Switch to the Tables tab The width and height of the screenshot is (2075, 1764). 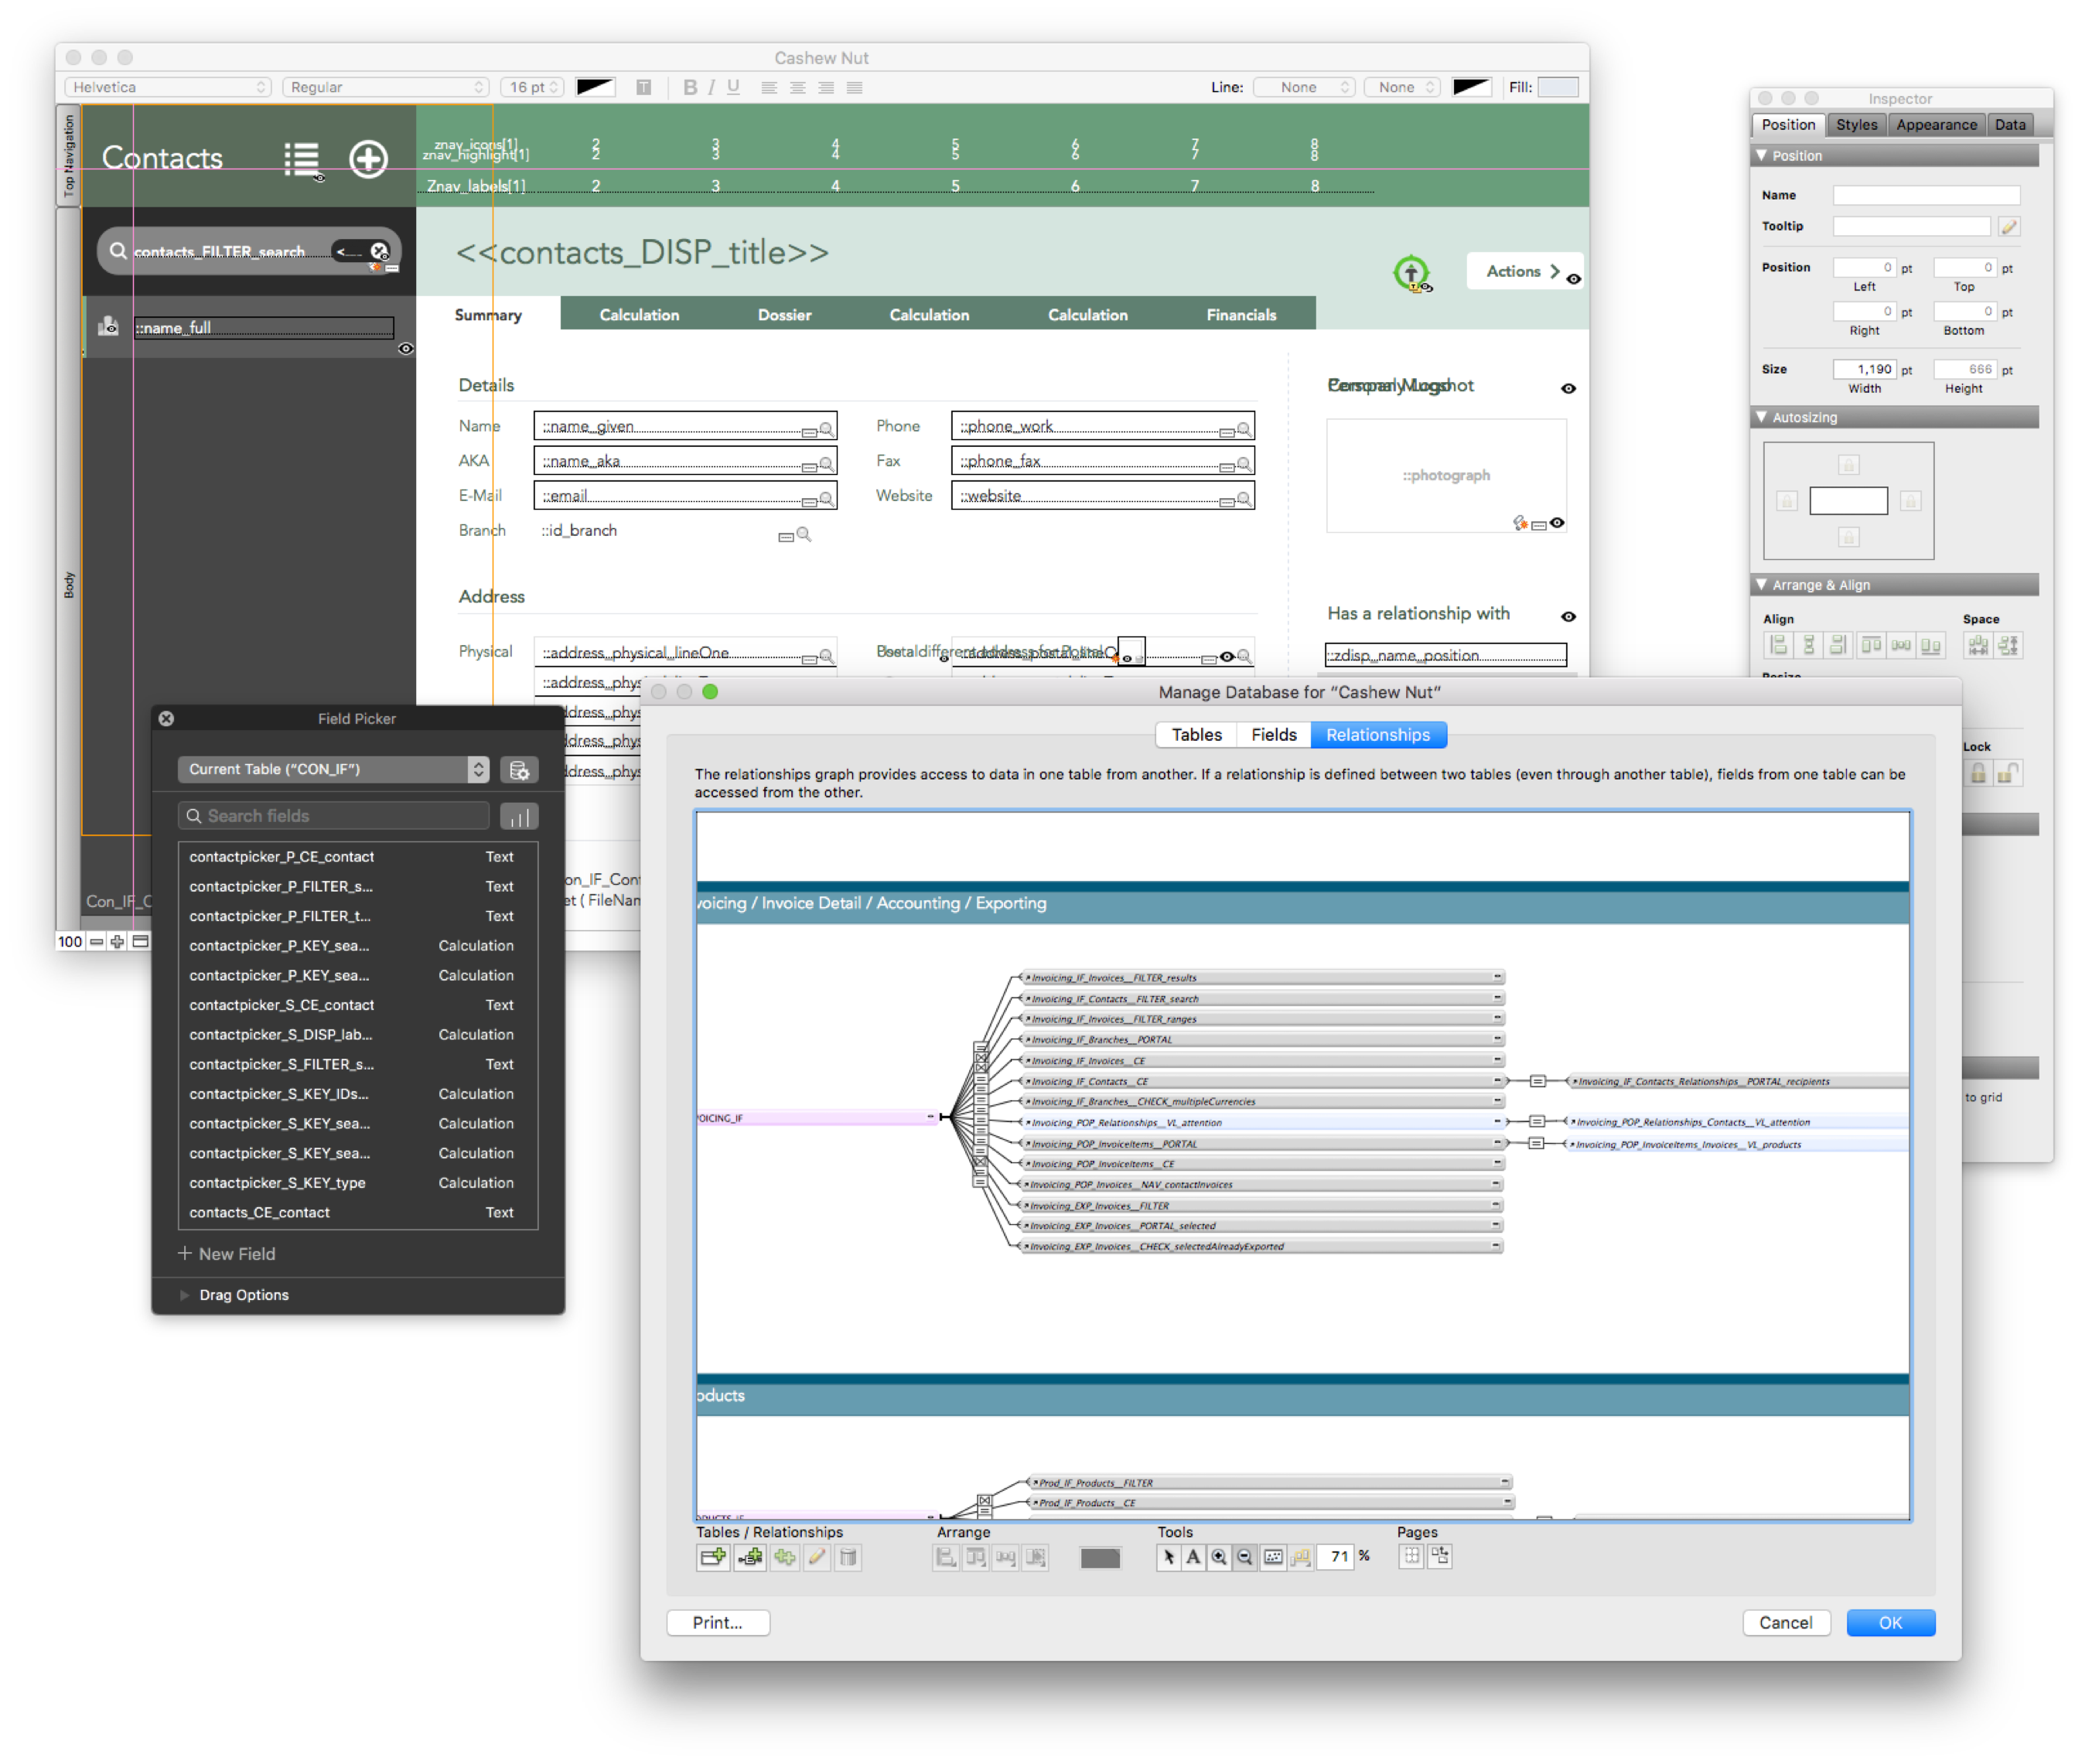point(1196,734)
